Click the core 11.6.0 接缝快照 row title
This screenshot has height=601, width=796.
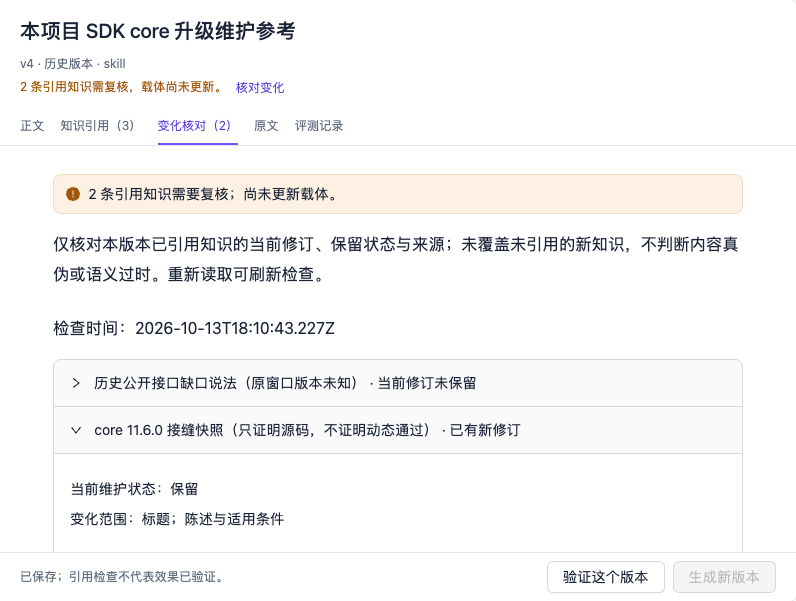point(307,430)
